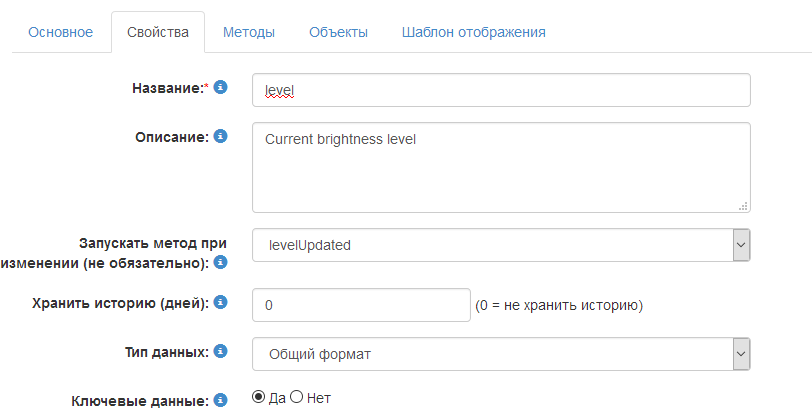This screenshot has height=411, width=812.
Task: Click info icon beside Тип данных
Action: [x=221, y=350]
